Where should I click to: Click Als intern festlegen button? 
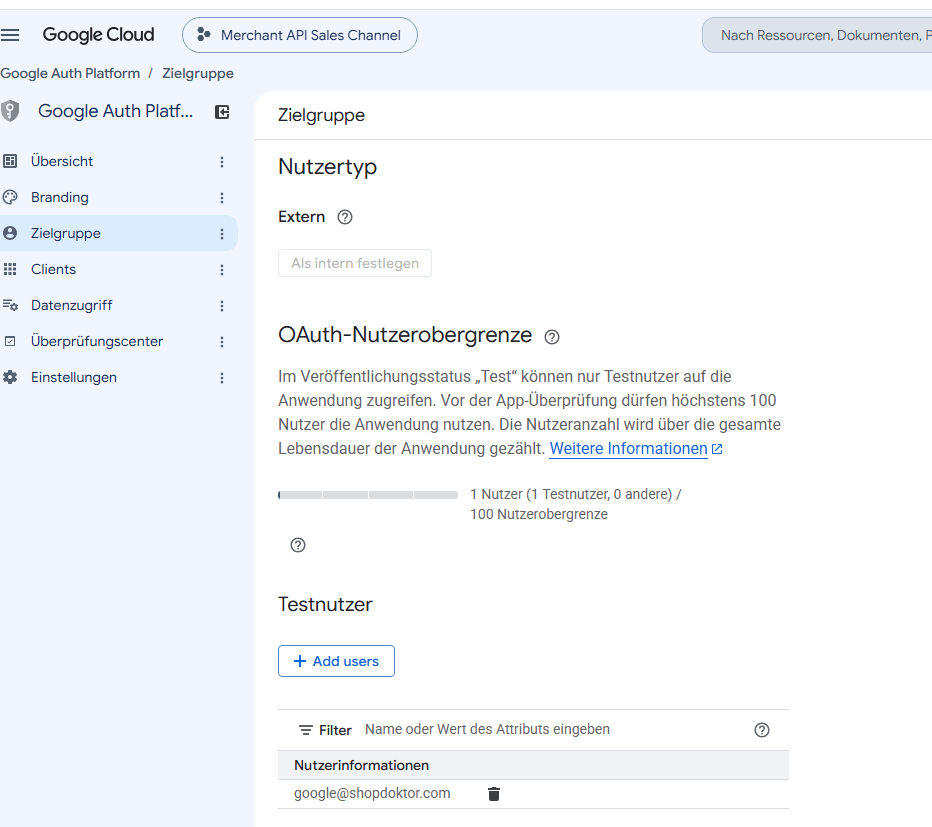[355, 263]
